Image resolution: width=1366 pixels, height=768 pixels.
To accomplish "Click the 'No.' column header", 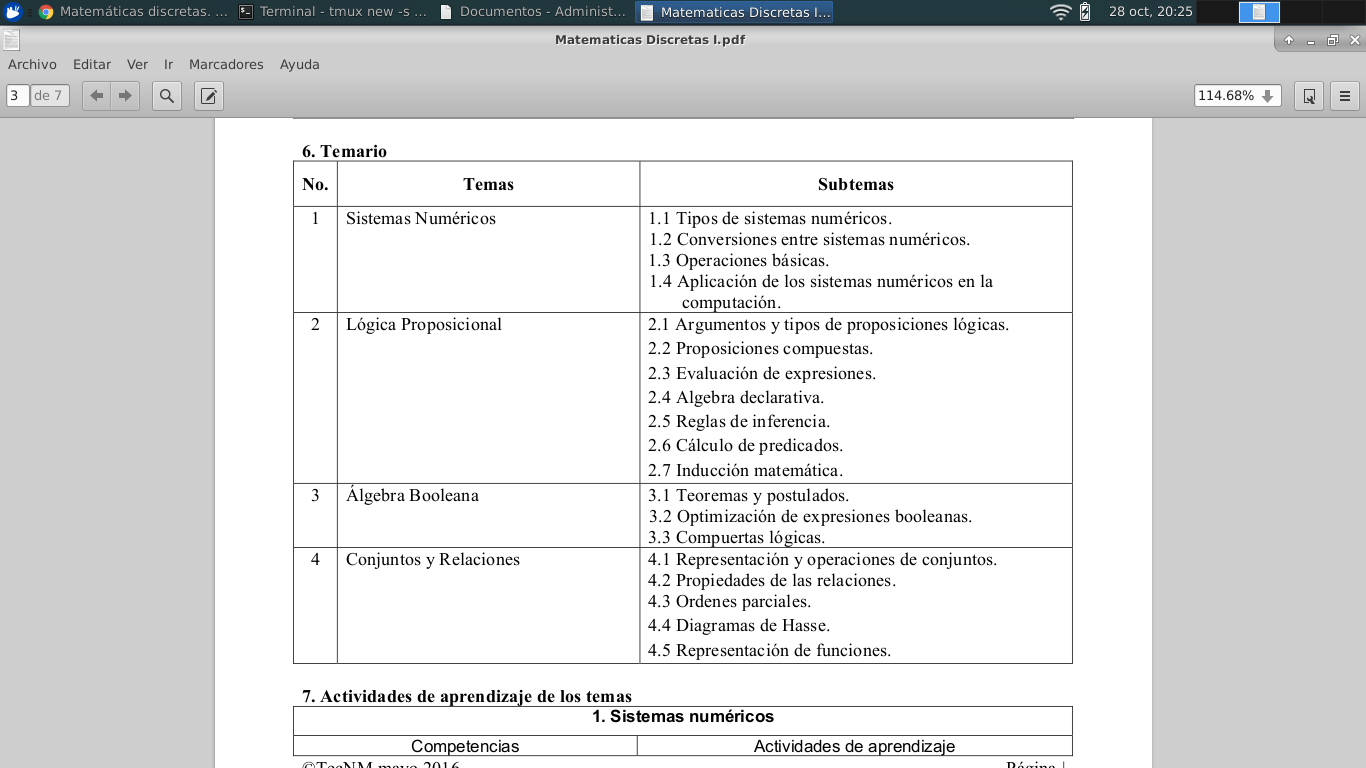I will pyautogui.click(x=315, y=184).
